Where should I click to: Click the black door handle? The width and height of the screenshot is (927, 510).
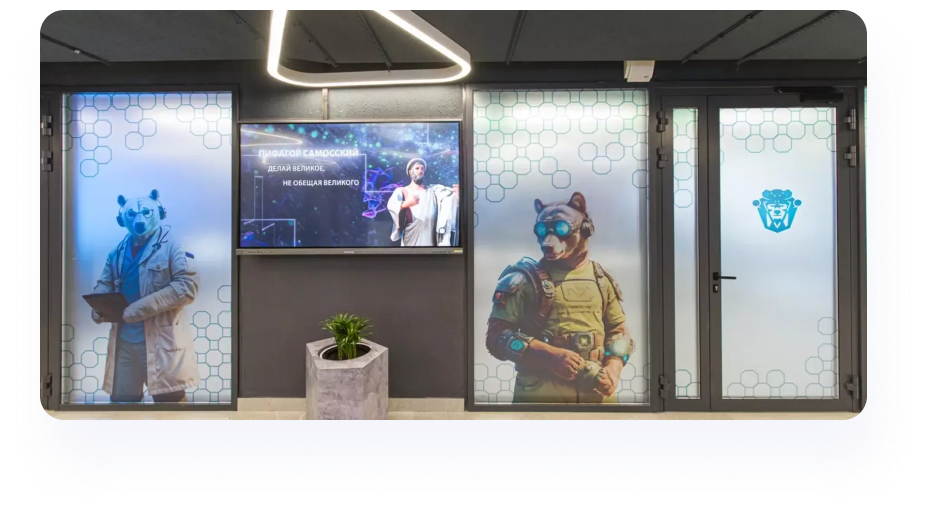pyautogui.click(x=722, y=276)
